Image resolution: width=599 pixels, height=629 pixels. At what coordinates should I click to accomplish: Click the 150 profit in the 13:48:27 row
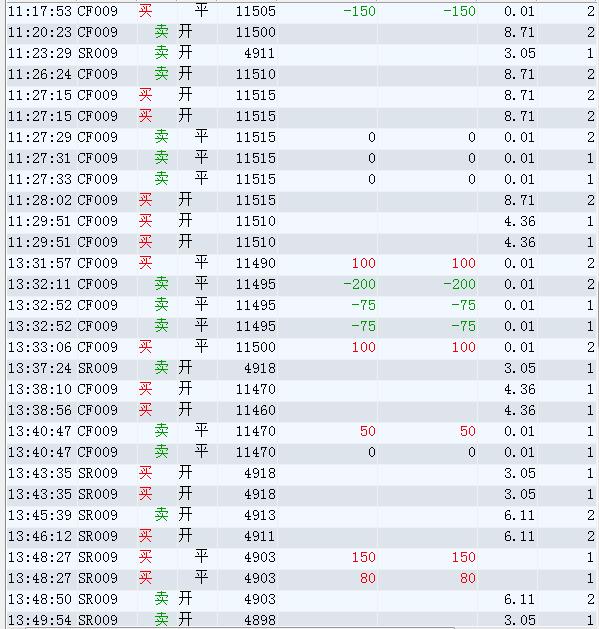pos(363,557)
